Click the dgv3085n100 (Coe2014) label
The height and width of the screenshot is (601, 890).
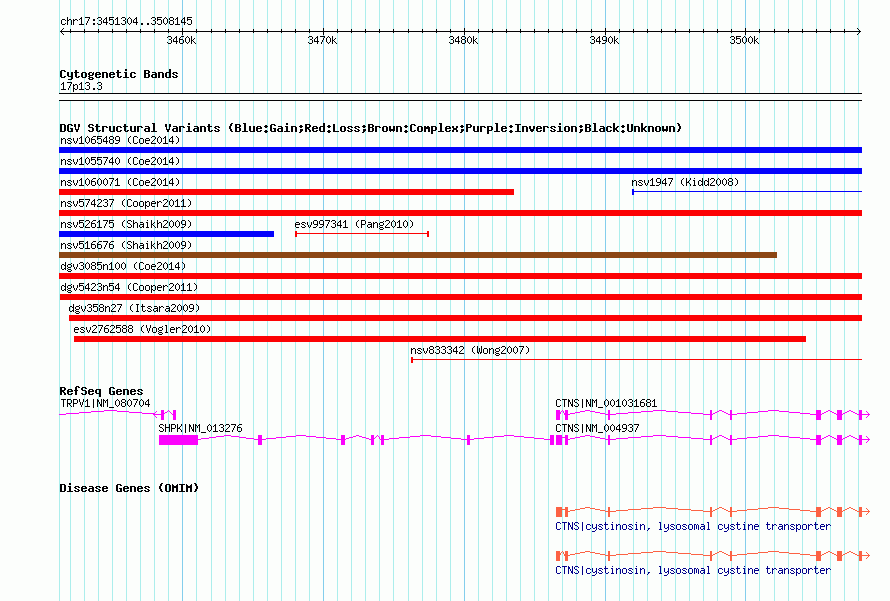click(123, 266)
